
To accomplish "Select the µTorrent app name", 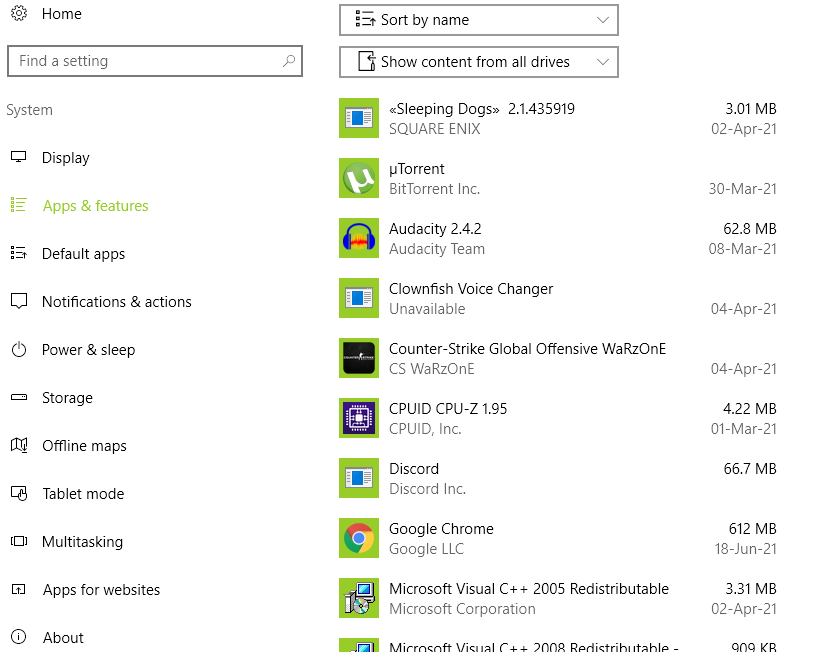I will tap(417, 169).
